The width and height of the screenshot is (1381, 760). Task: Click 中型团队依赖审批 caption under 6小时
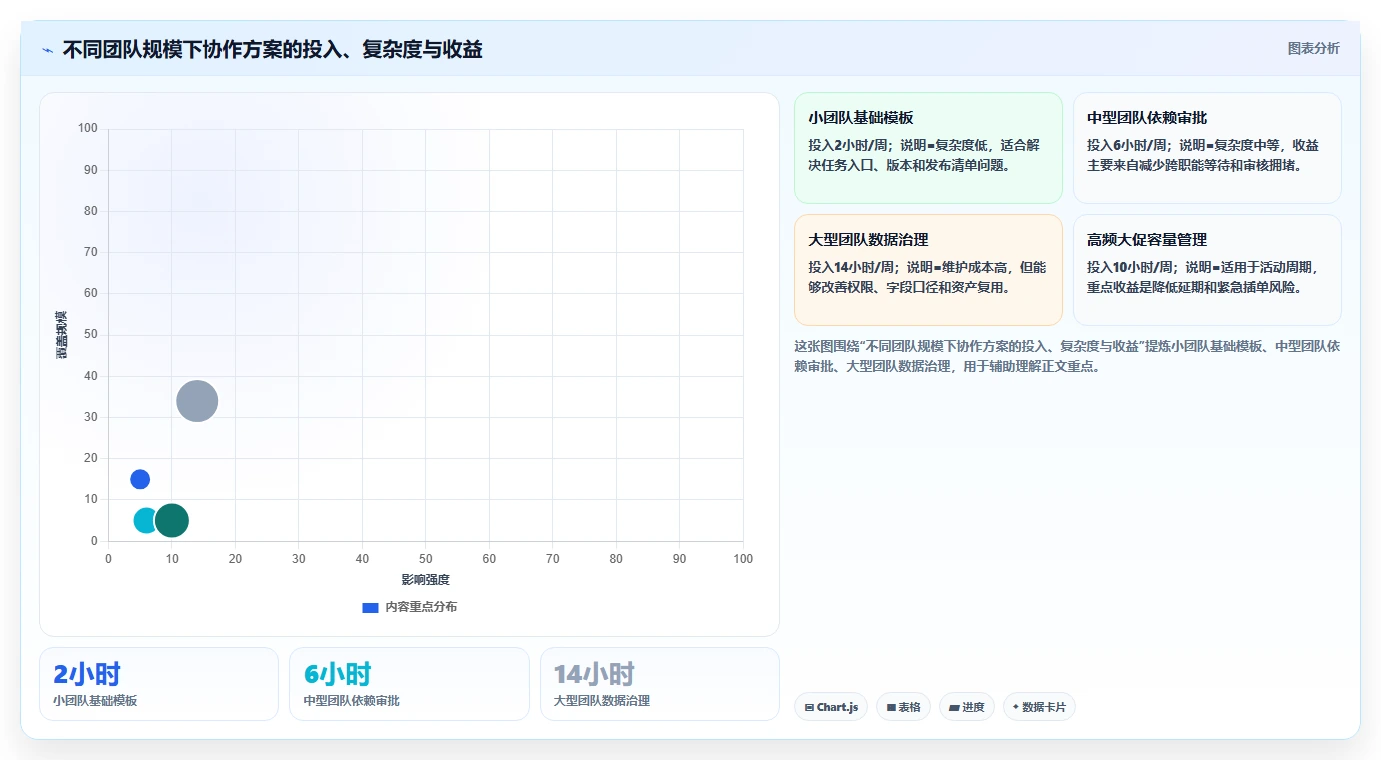(351, 701)
